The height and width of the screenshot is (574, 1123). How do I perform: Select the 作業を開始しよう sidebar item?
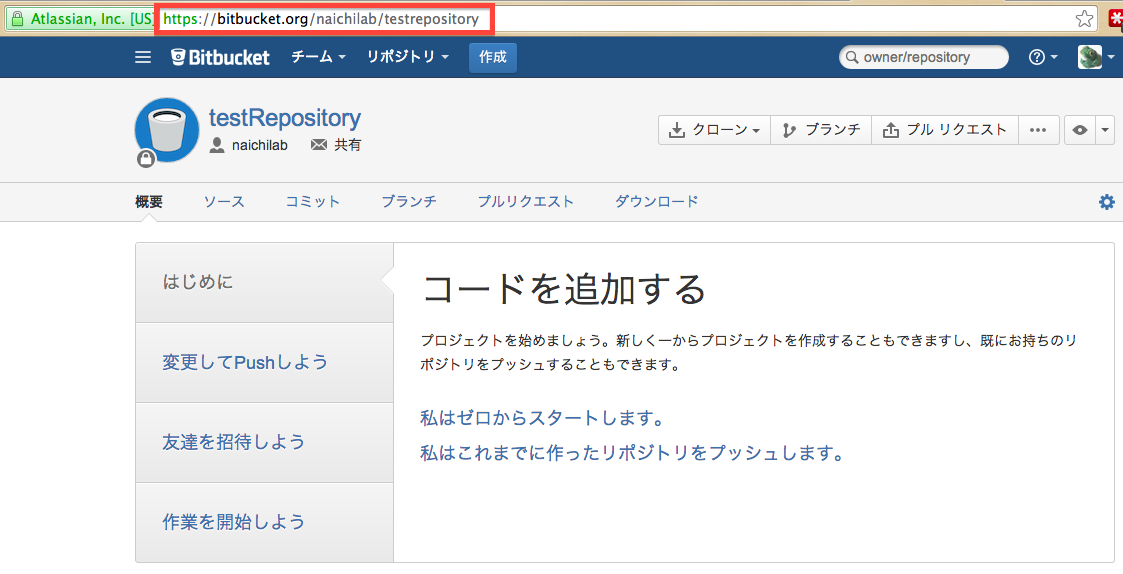coord(264,522)
